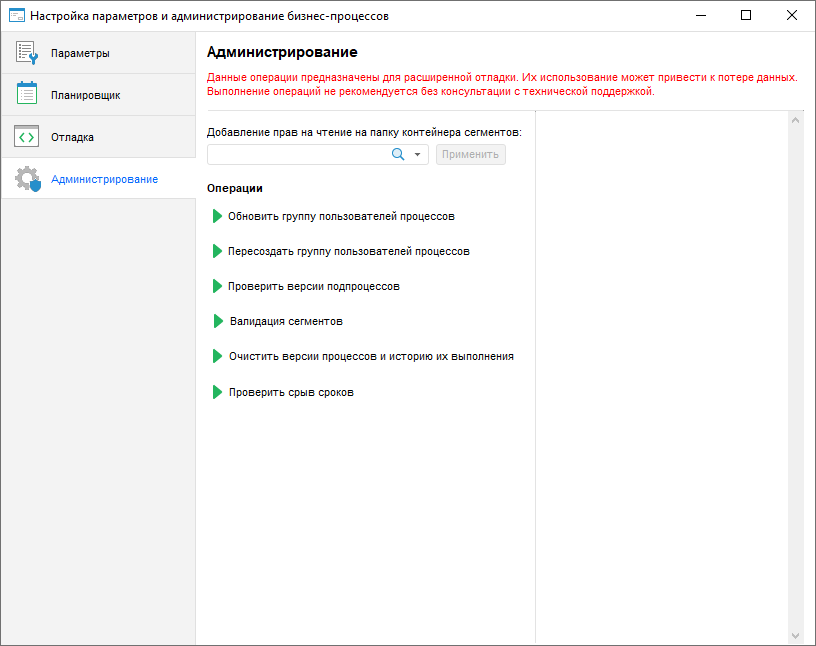Run Пересоздать группу пользователей процессов
Viewport: 816px width, 646px height.
(349, 251)
